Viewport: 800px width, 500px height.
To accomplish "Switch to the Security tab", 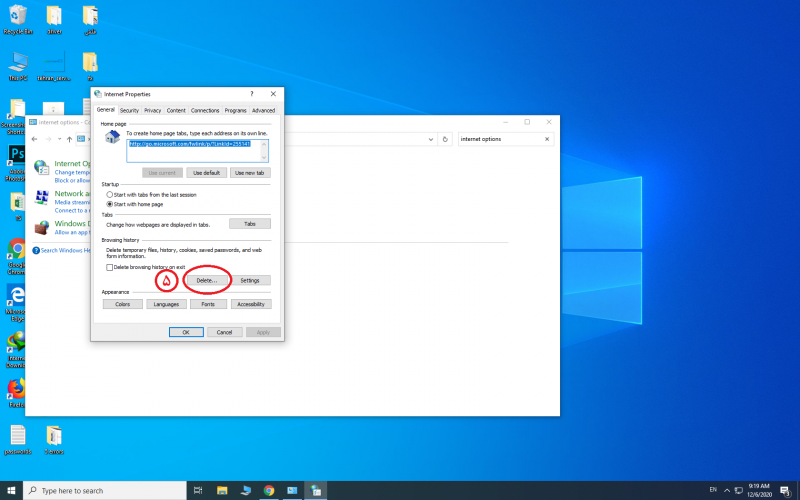I will (x=129, y=110).
